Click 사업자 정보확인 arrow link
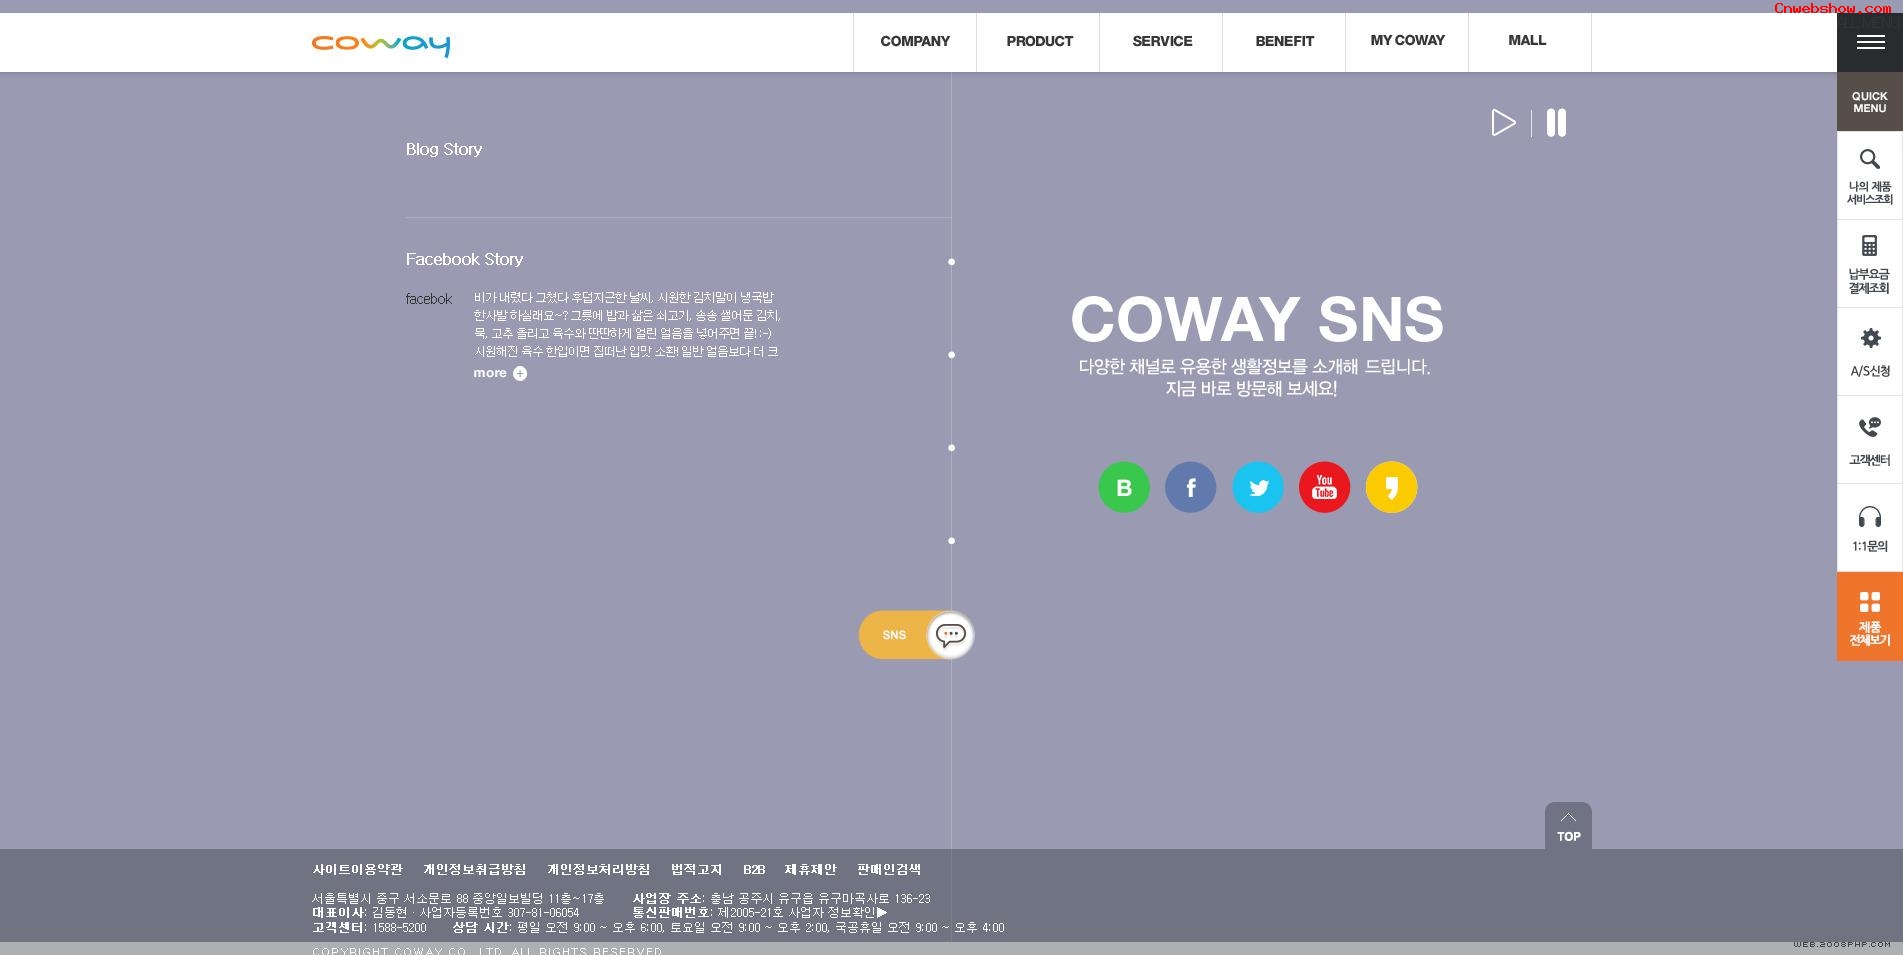The width and height of the screenshot is (1903, 955). (838, 912)
